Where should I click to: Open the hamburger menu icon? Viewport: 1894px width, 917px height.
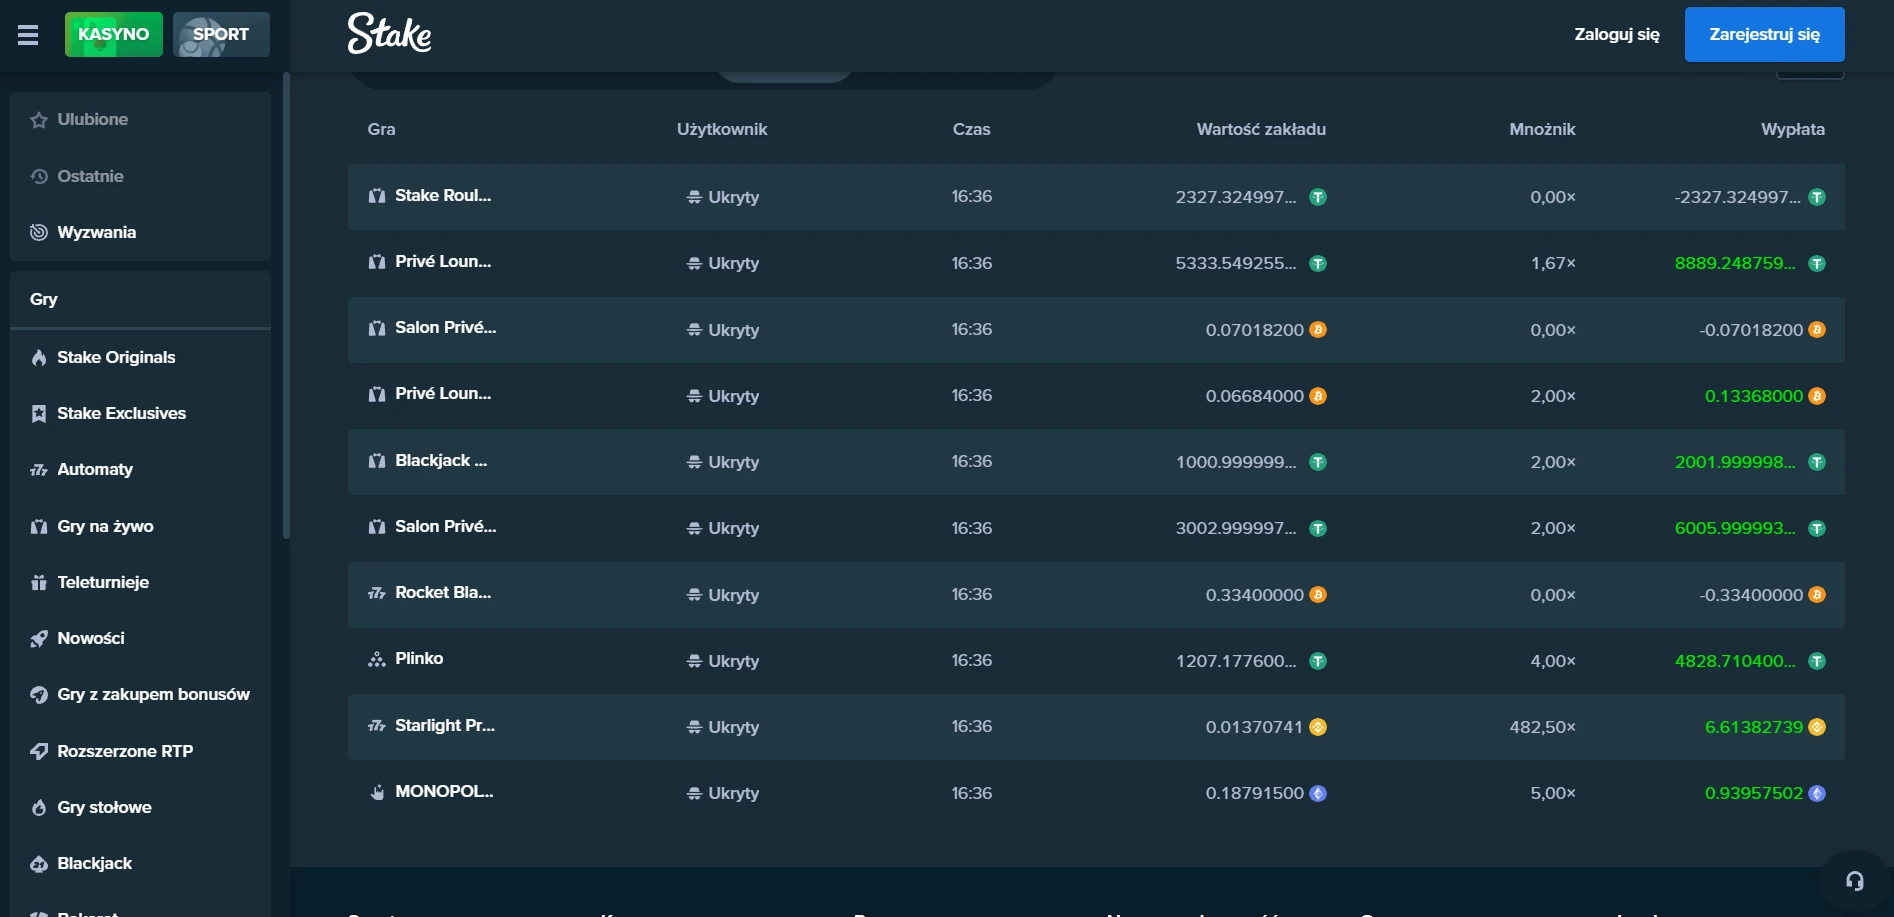coord(28,35)
